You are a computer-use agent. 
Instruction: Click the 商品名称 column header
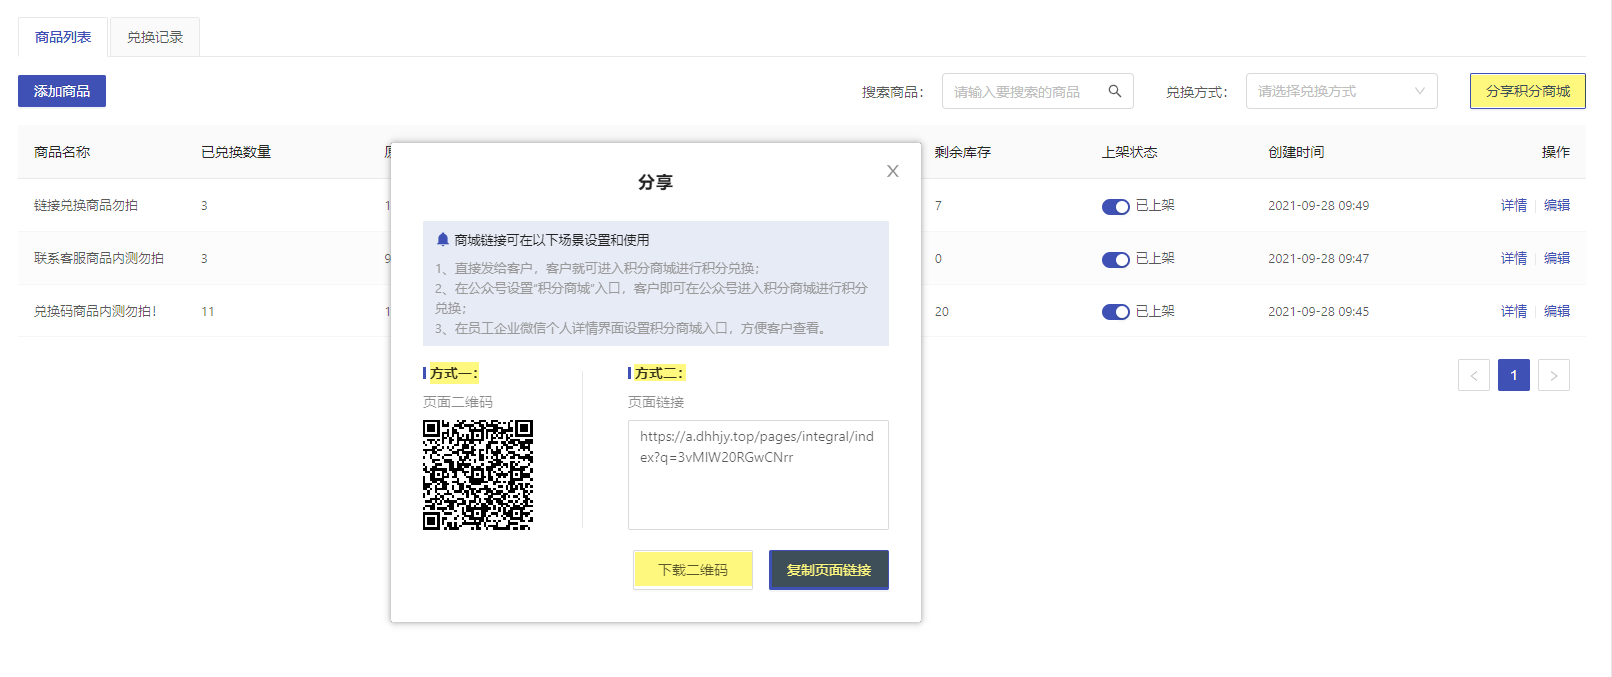click(x=62, y=152)
